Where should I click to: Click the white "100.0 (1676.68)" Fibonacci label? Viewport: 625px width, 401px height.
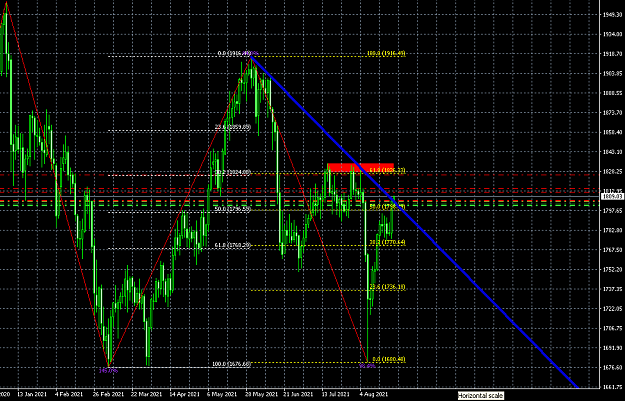pyautogui.click(x=232, y=364)
